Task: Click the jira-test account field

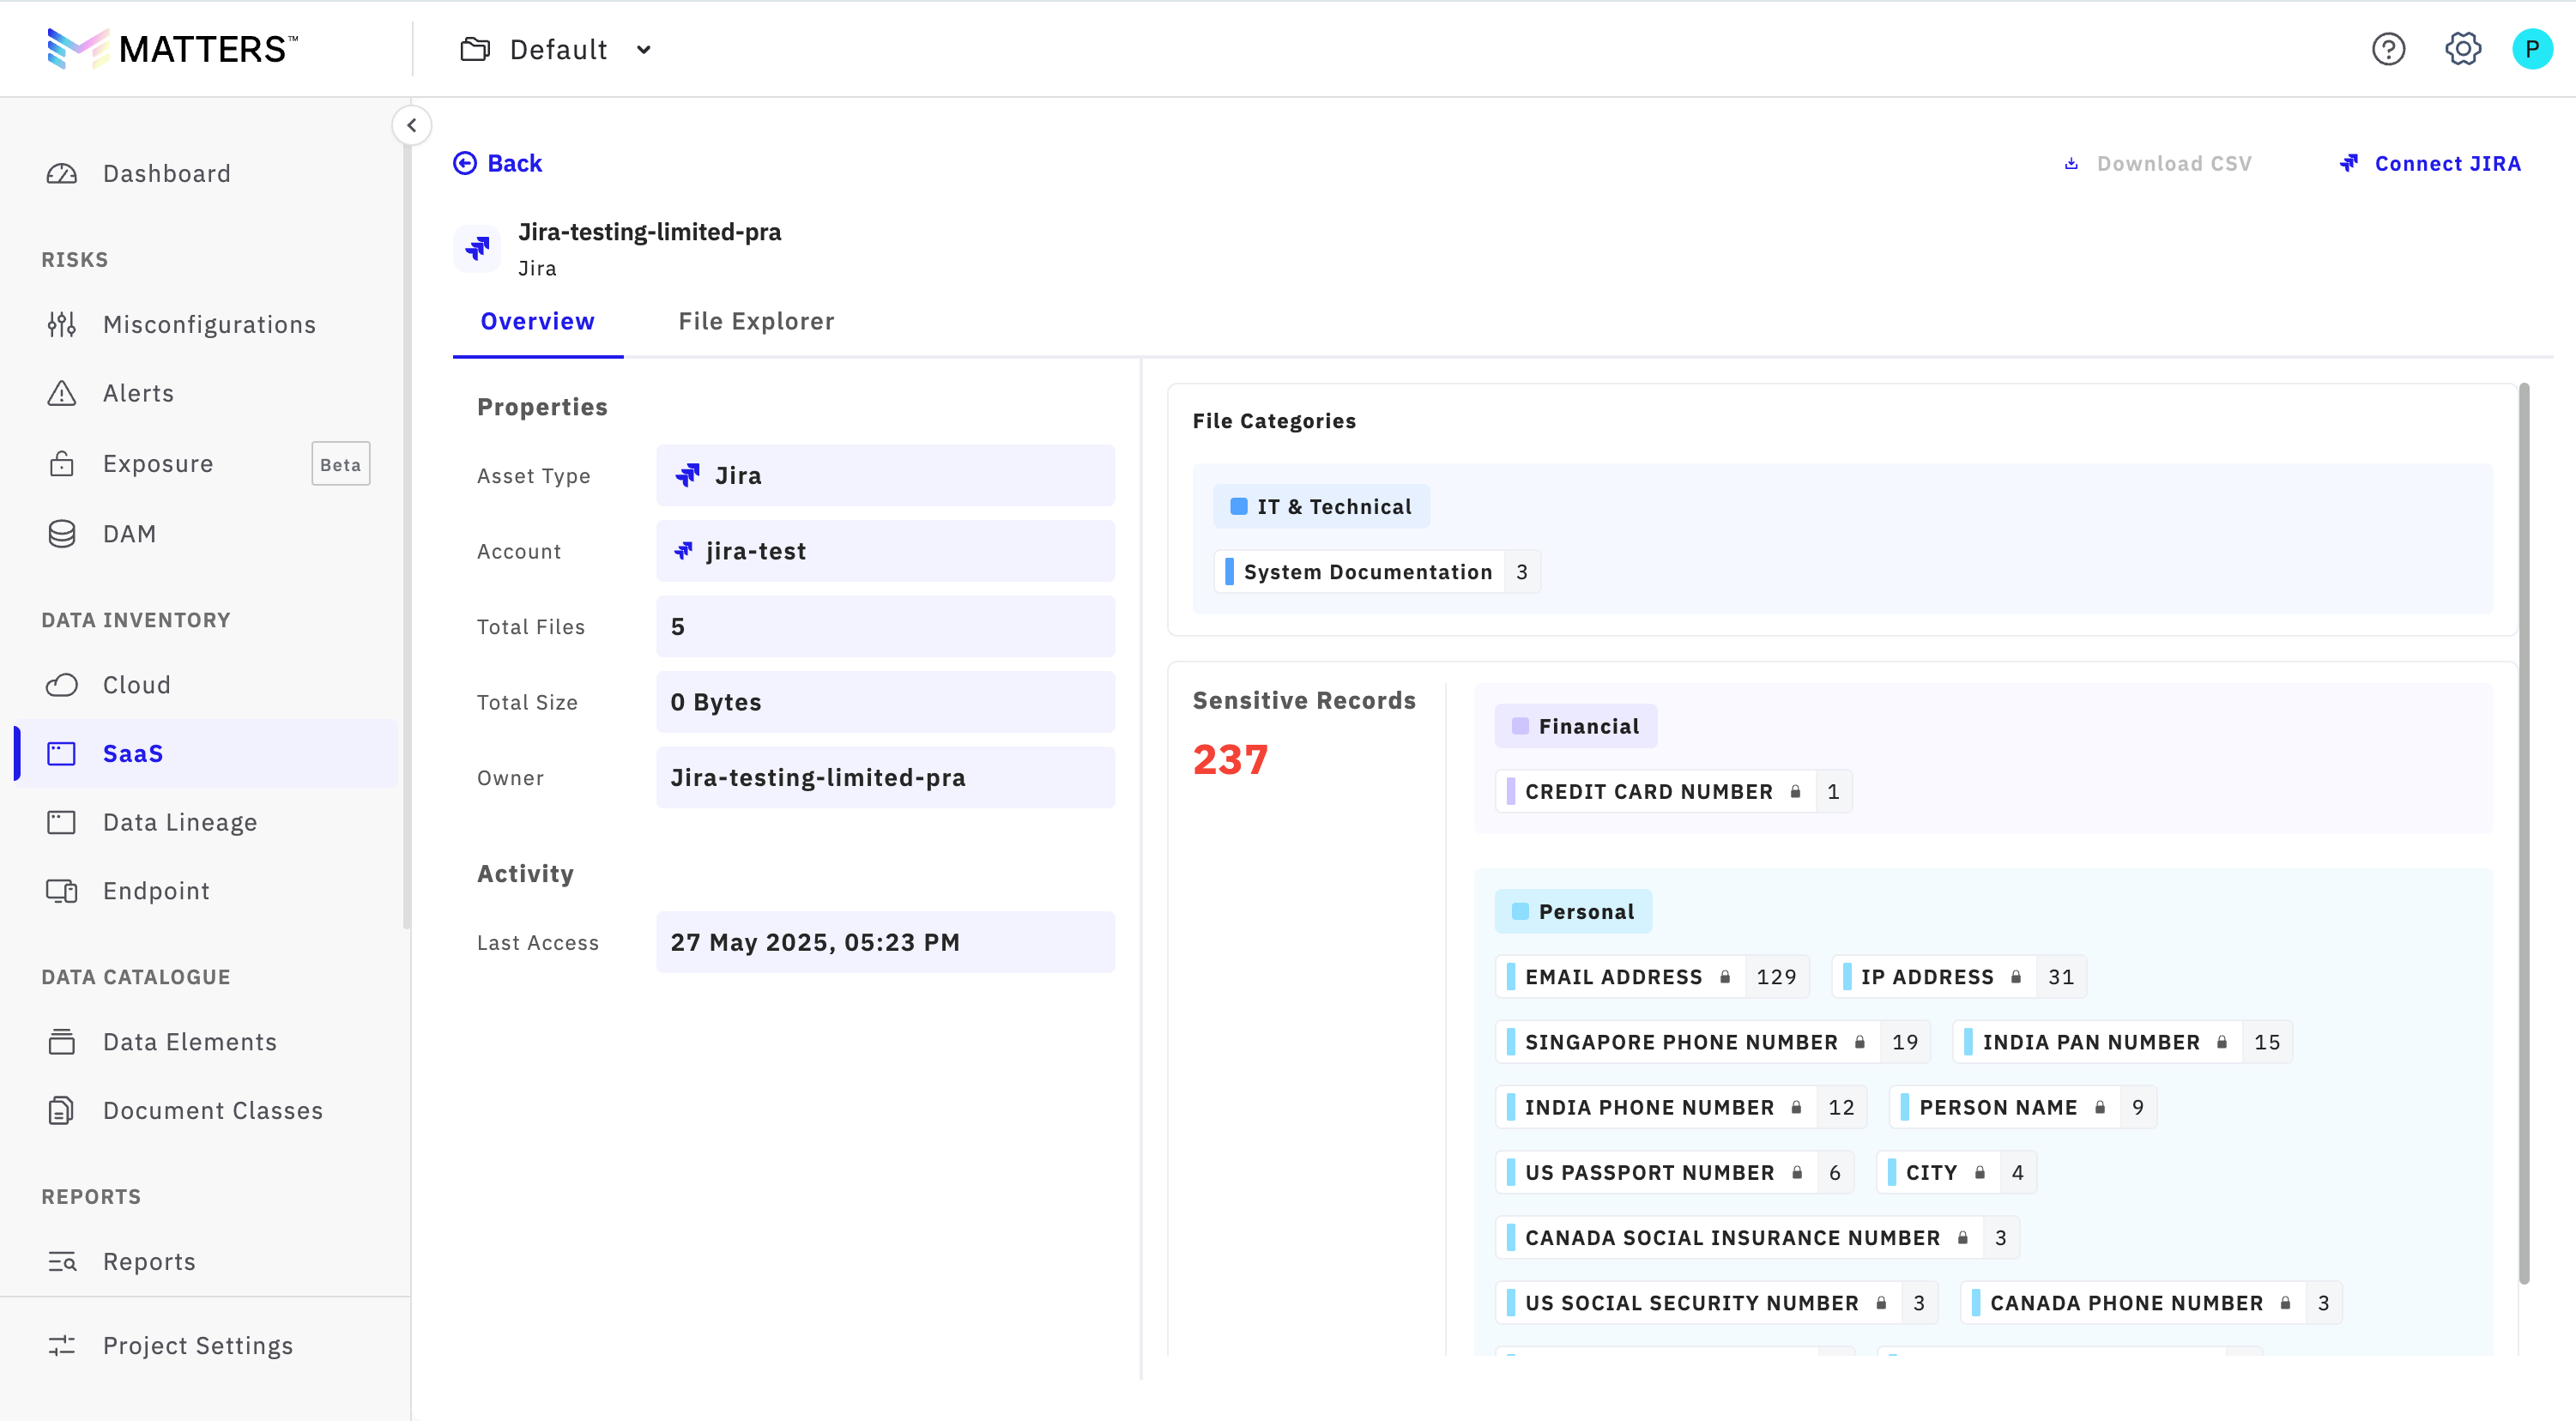Action: click(885, 551)
